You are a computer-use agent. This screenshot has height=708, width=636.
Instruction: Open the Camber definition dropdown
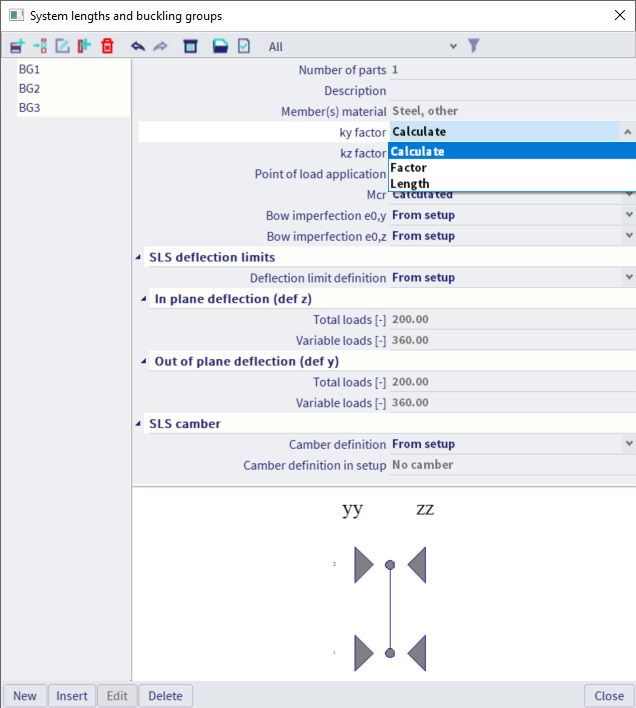point(628,444)
